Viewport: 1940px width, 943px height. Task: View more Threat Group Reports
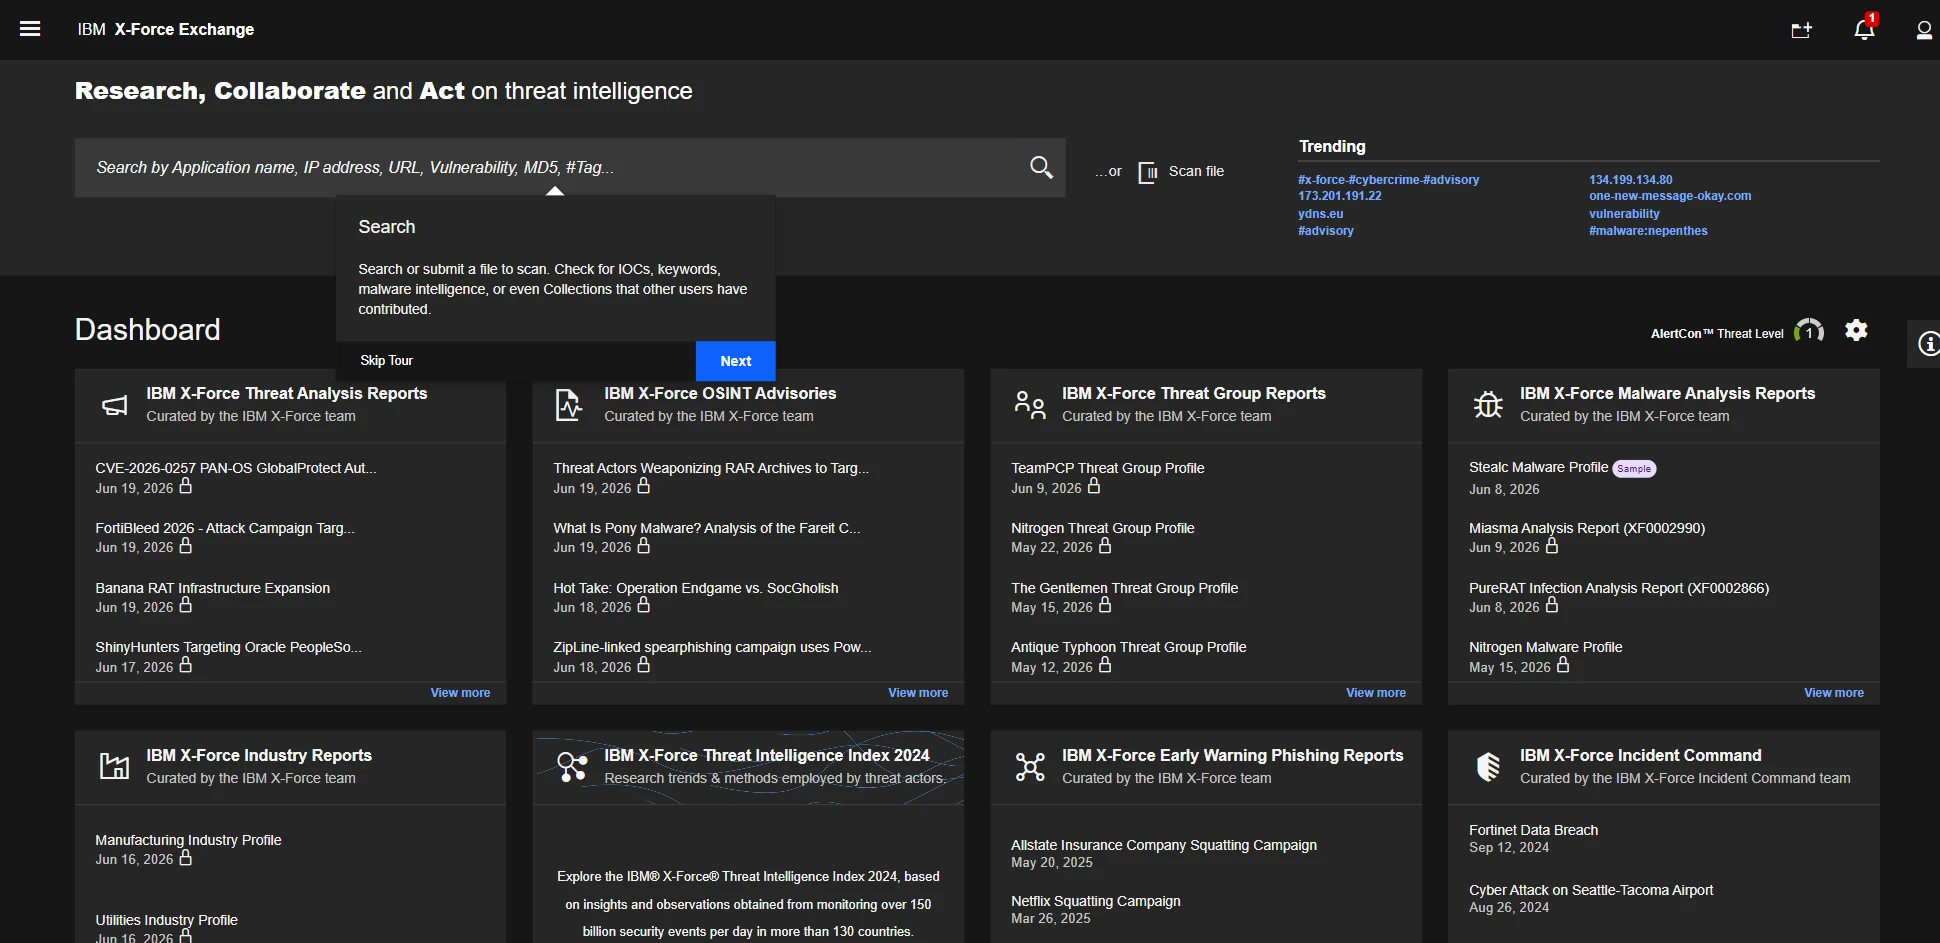[1376, 693]
